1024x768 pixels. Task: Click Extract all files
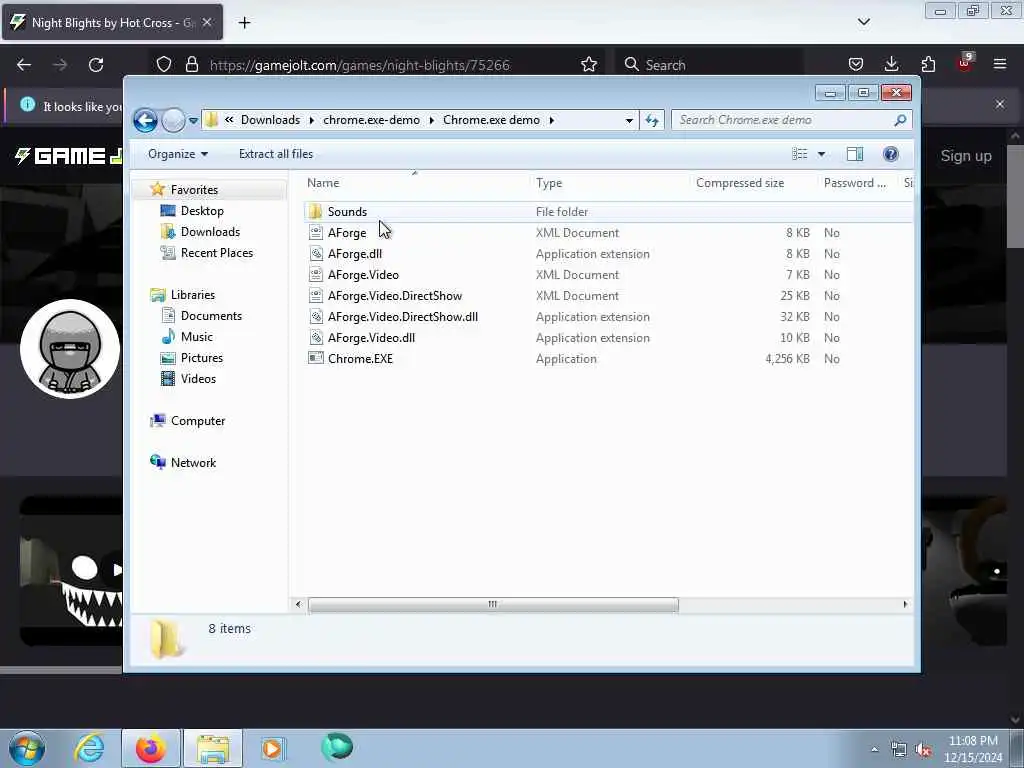point(276,154)
